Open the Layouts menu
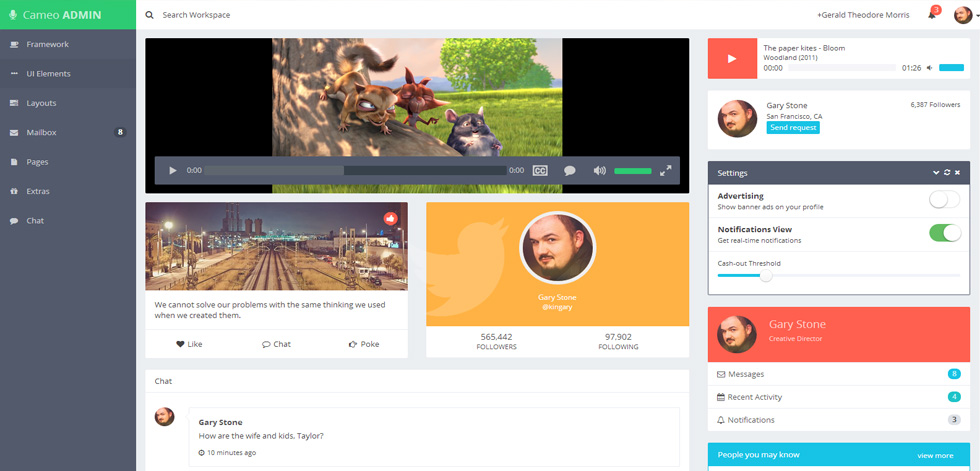980x471 pixels. 68,103
